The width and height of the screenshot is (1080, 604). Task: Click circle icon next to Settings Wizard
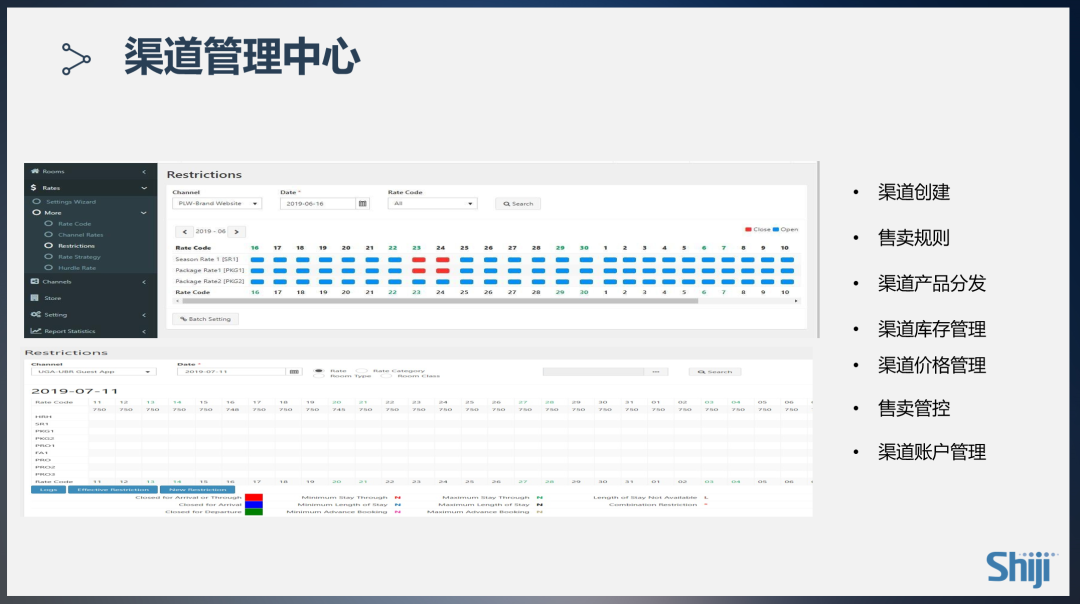(37, 202)
